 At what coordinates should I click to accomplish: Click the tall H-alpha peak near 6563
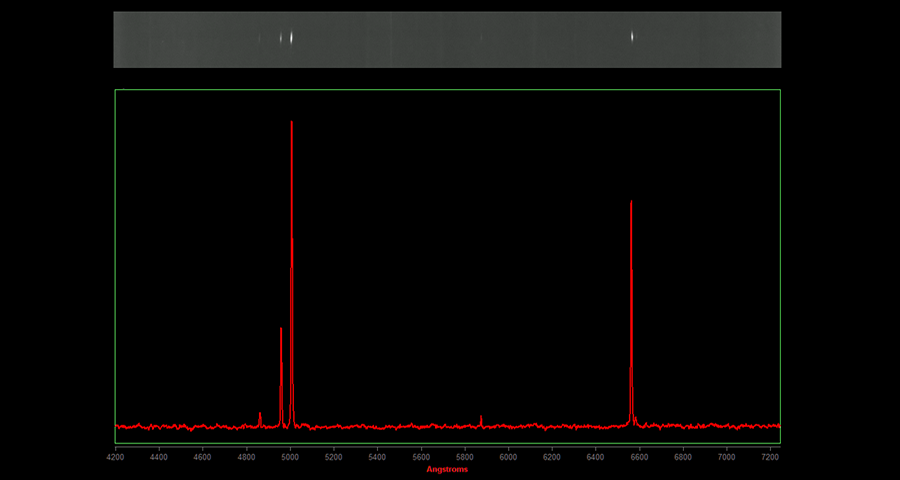tap(631, 204)
